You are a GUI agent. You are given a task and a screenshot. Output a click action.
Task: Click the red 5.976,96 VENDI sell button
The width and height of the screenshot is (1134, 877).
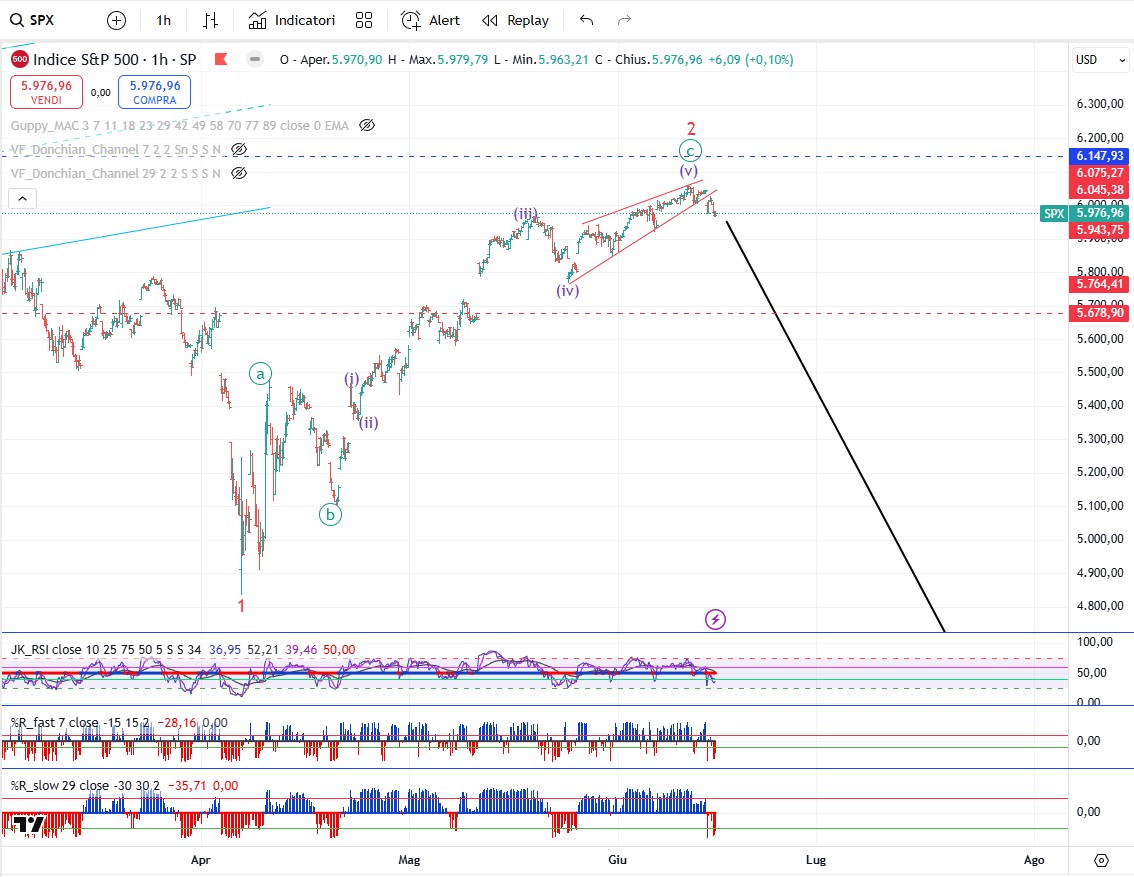click(x=46, y=92)
